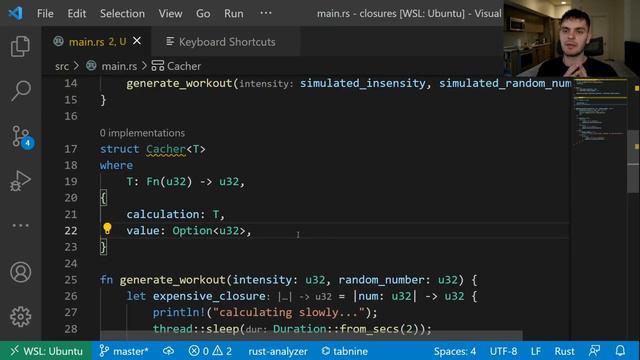640x360 pixels.
Task: Click the lightbulb code action on line 22
Action: pyautogui.click(x=107, y=229)
